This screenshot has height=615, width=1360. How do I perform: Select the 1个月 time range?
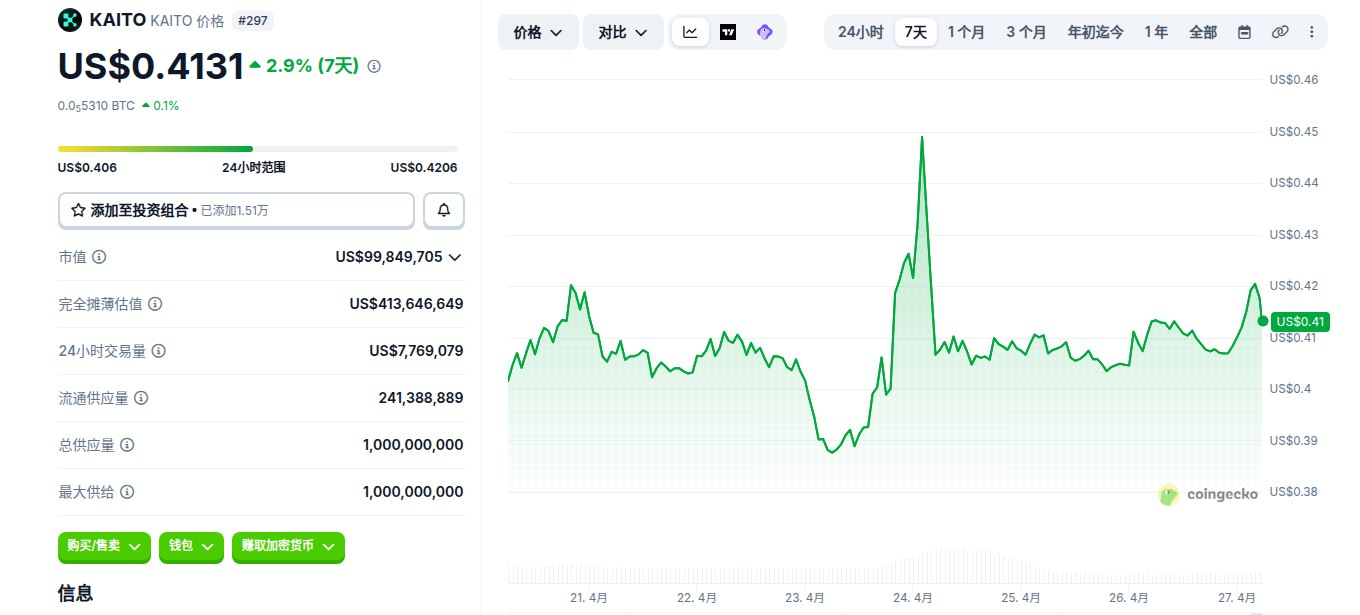point(966,32)
